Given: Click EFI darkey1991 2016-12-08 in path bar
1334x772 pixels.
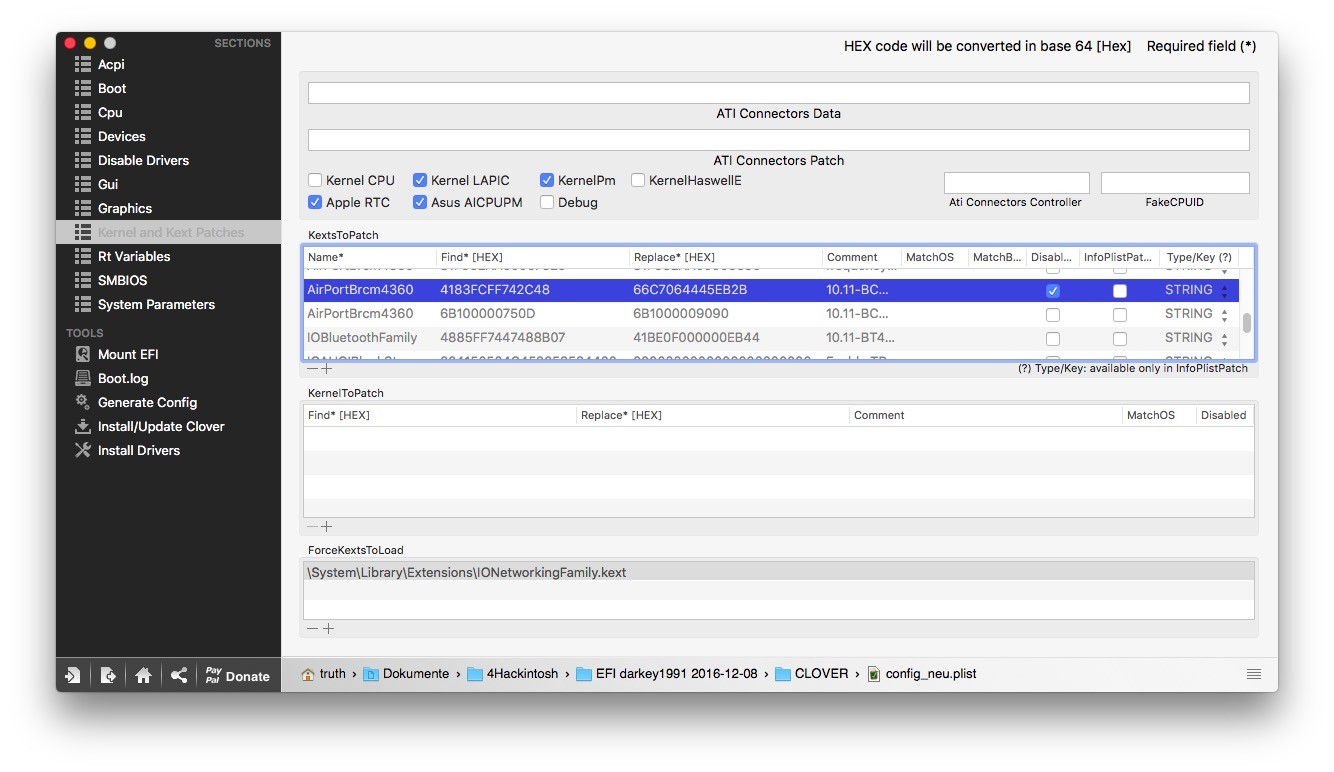Looking at the screenshot, I should [667, 674].
